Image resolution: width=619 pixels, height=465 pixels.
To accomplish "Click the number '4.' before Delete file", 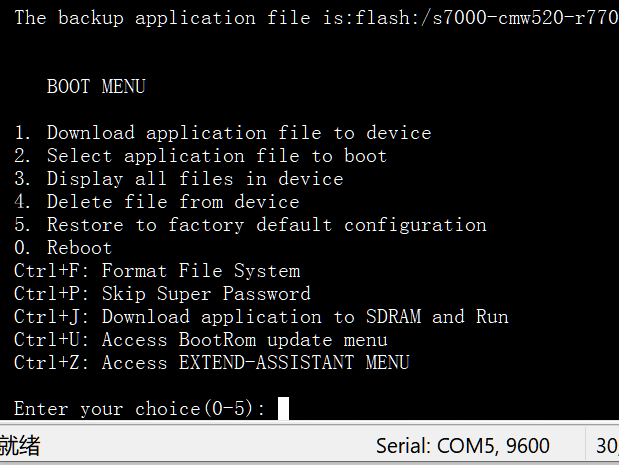I will [x=24, y=202].
